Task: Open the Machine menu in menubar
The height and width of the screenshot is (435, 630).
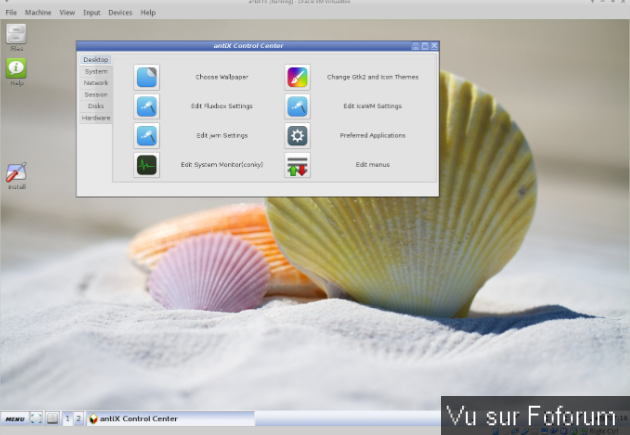Action: pos(39,12)
